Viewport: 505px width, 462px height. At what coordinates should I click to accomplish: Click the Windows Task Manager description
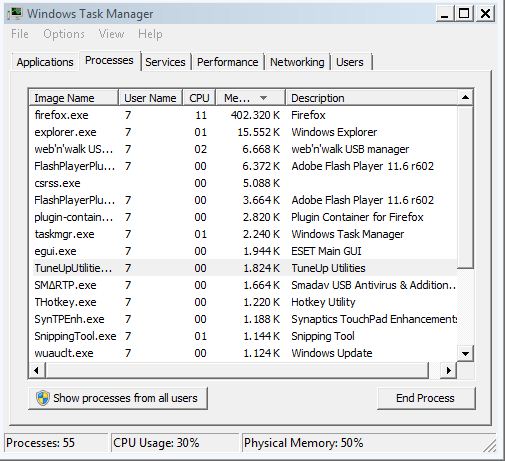coord(348,234)
